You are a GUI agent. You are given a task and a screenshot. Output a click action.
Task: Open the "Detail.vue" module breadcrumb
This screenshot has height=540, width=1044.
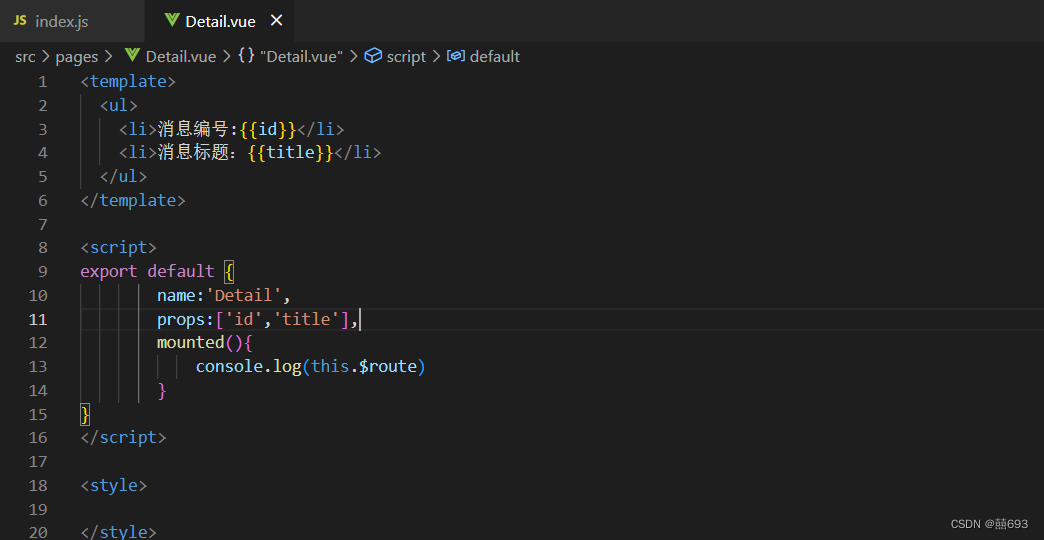[x=301, y=57]
